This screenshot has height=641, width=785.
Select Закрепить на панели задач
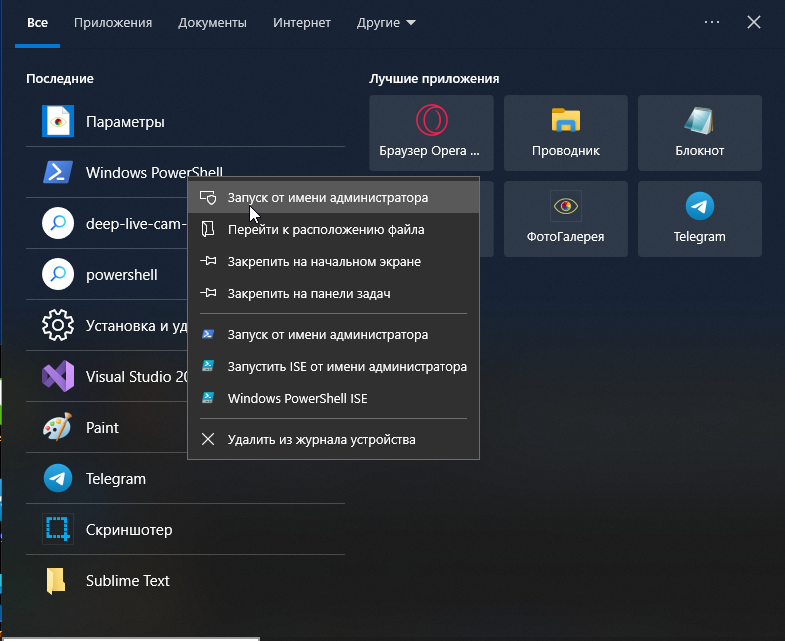coord(308,294)
